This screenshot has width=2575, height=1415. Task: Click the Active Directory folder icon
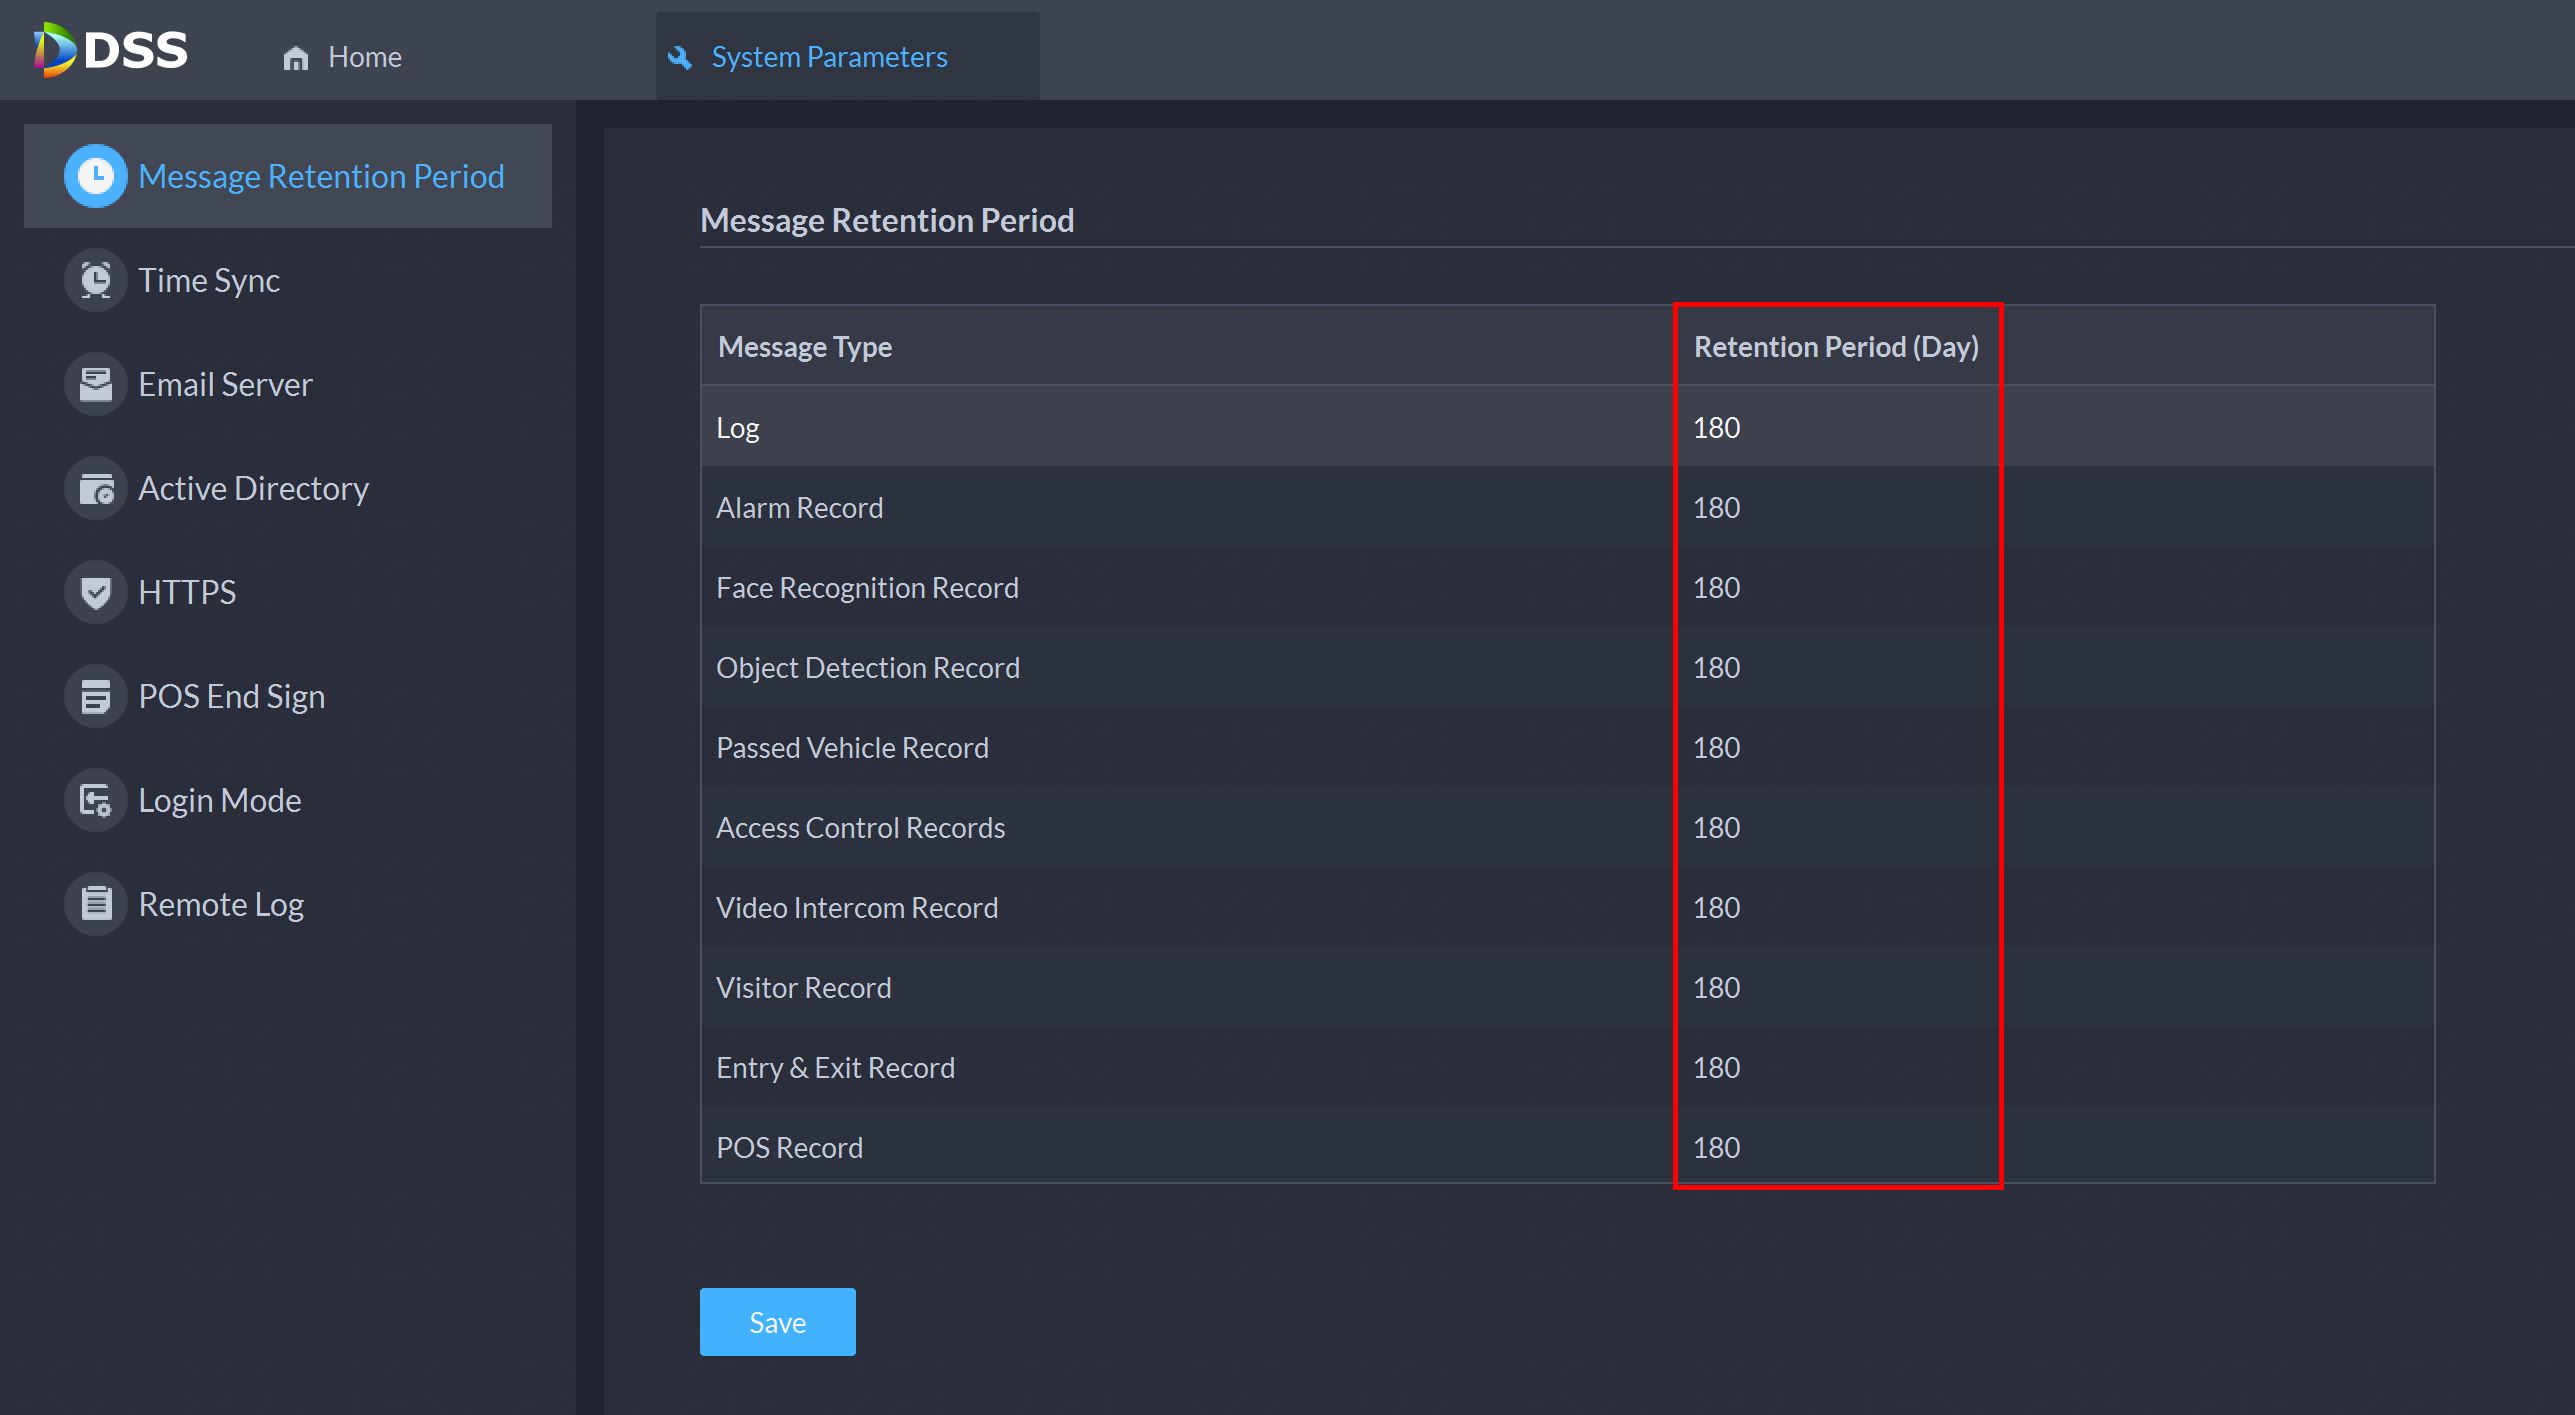(95, 488)
